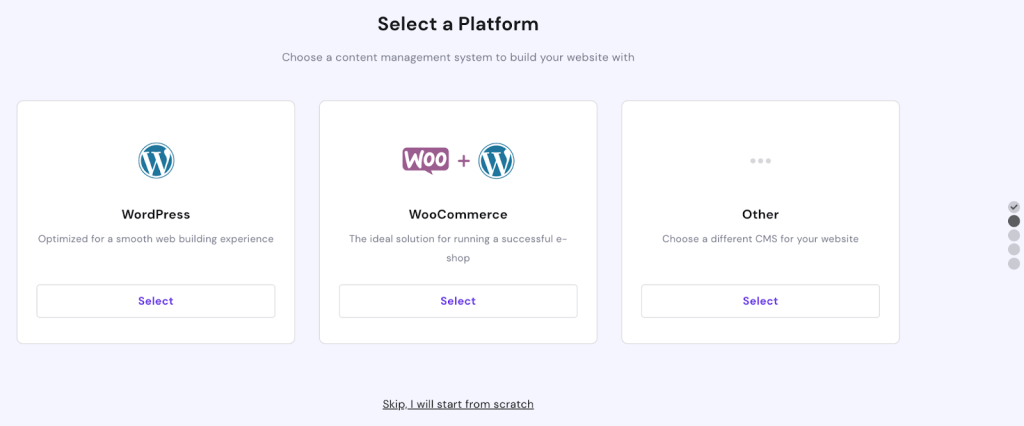Click the WordPress card title

[156, 214]
